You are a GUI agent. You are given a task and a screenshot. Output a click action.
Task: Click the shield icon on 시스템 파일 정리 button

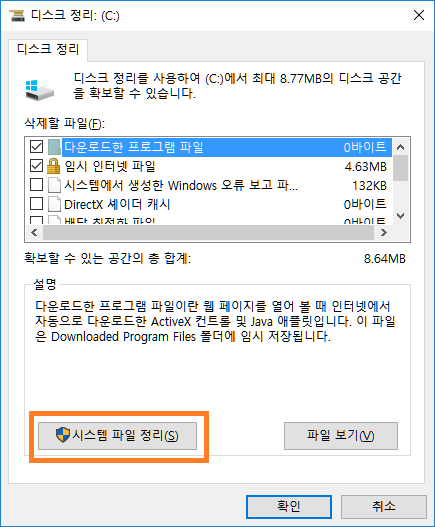click(x=63, y=435)
